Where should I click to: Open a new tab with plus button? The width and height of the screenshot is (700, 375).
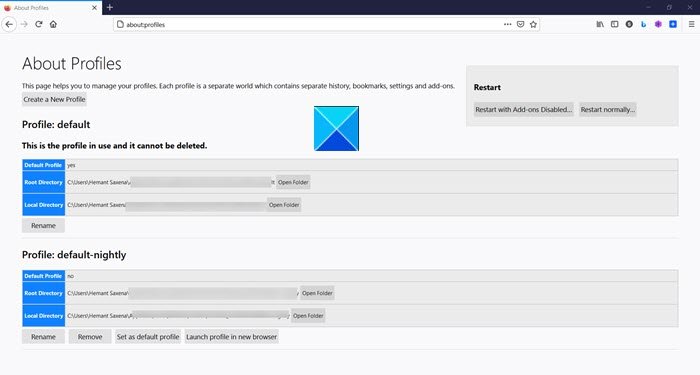click(110, 7)
